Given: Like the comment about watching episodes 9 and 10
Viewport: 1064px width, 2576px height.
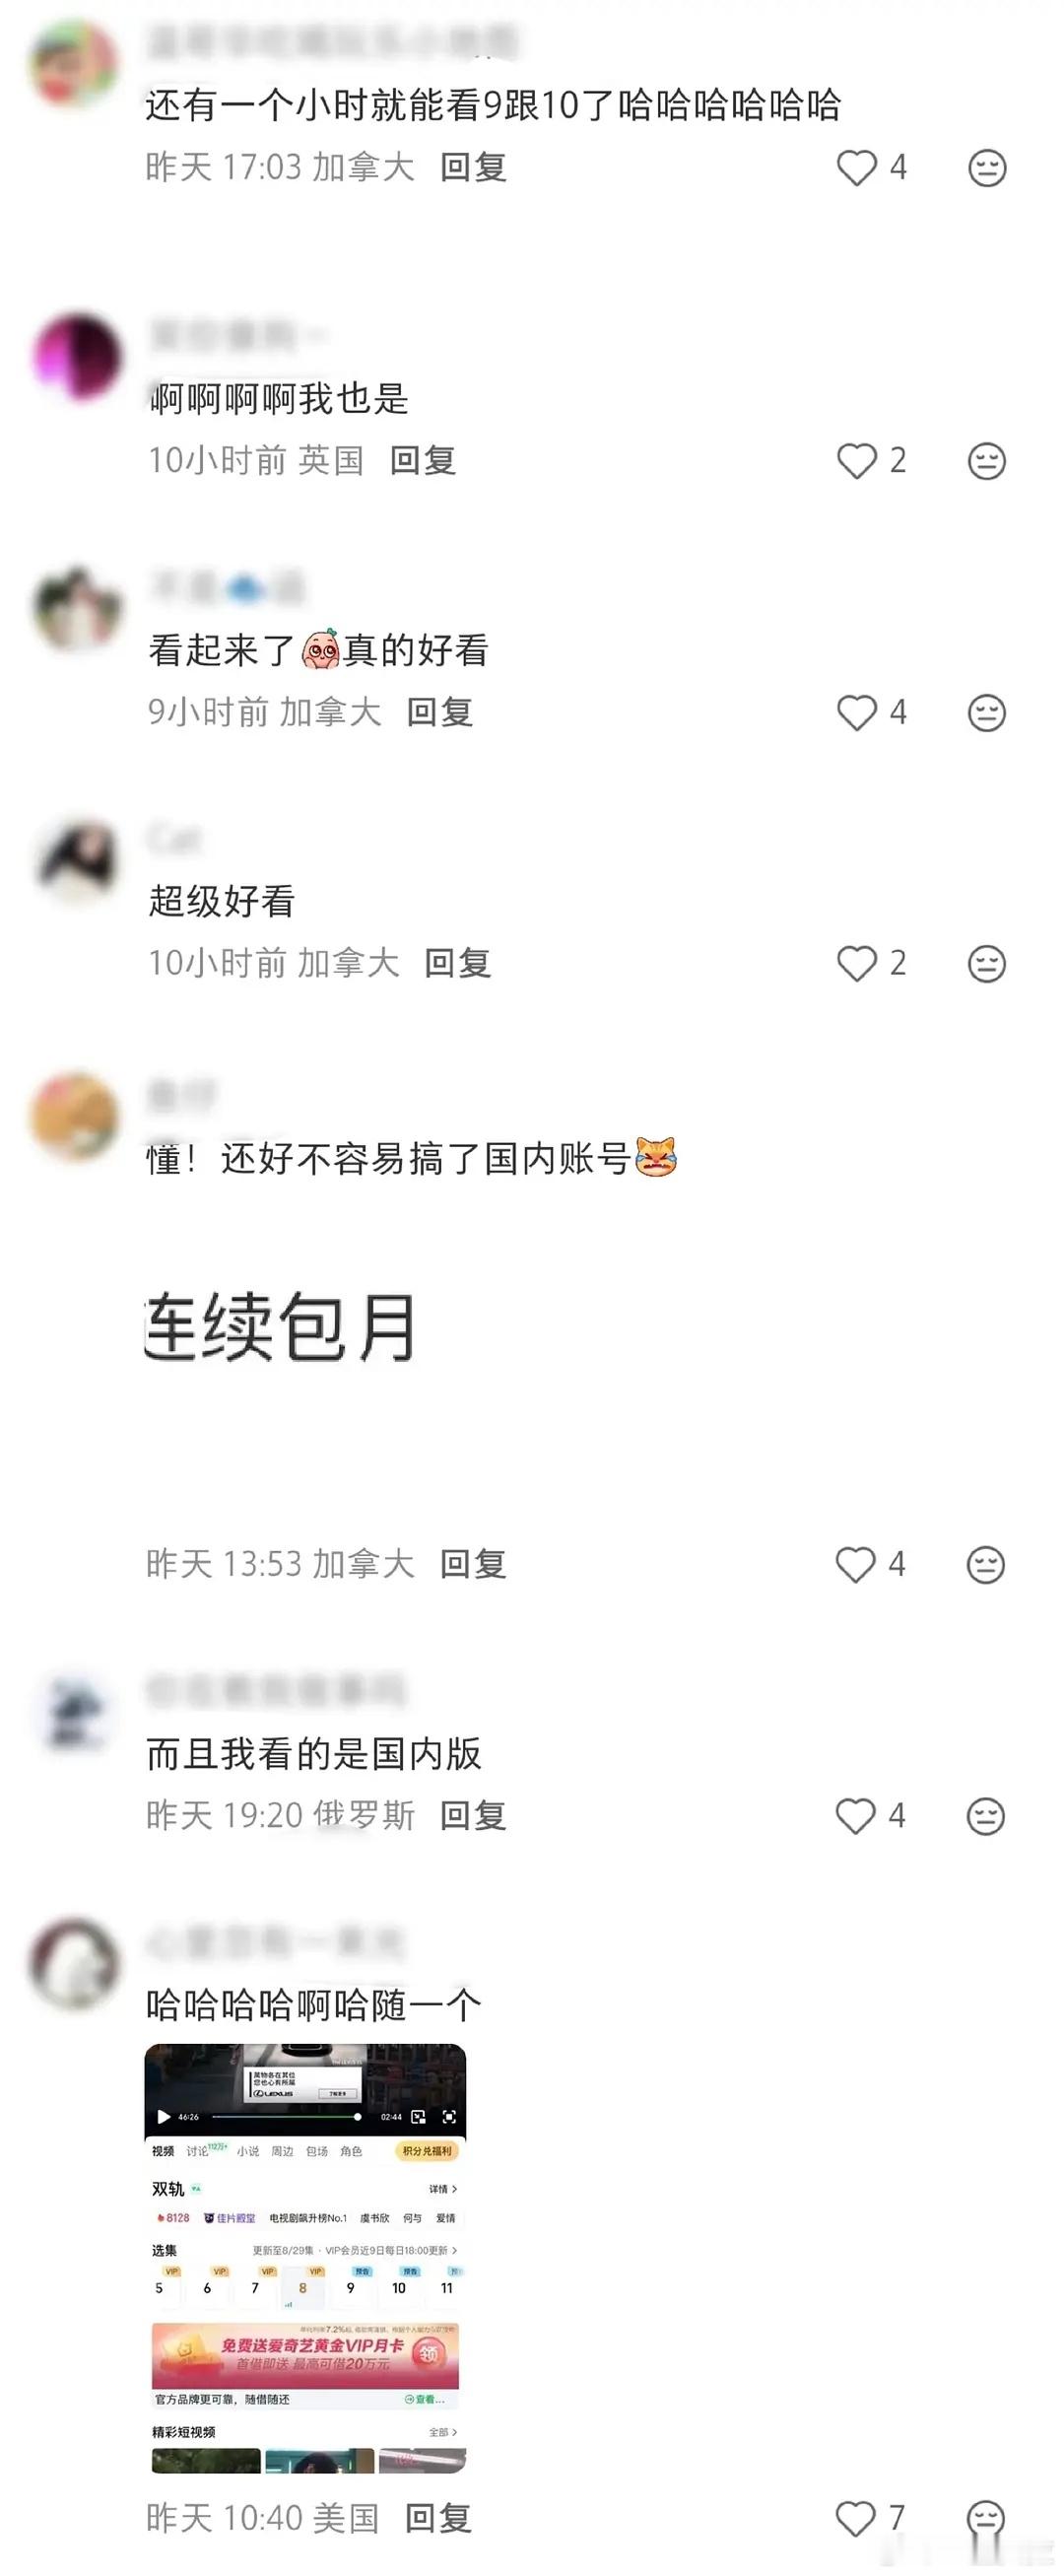Looking at the screenshot, I should click(x=857, y=167).
